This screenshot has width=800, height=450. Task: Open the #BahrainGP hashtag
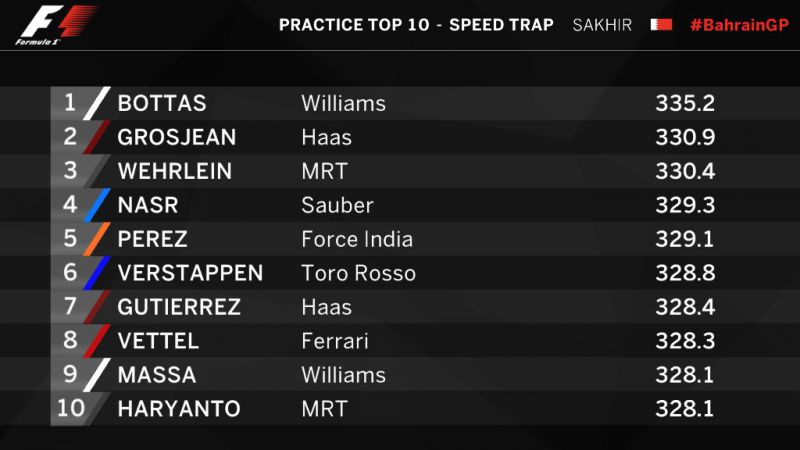[x=739, y=25]
